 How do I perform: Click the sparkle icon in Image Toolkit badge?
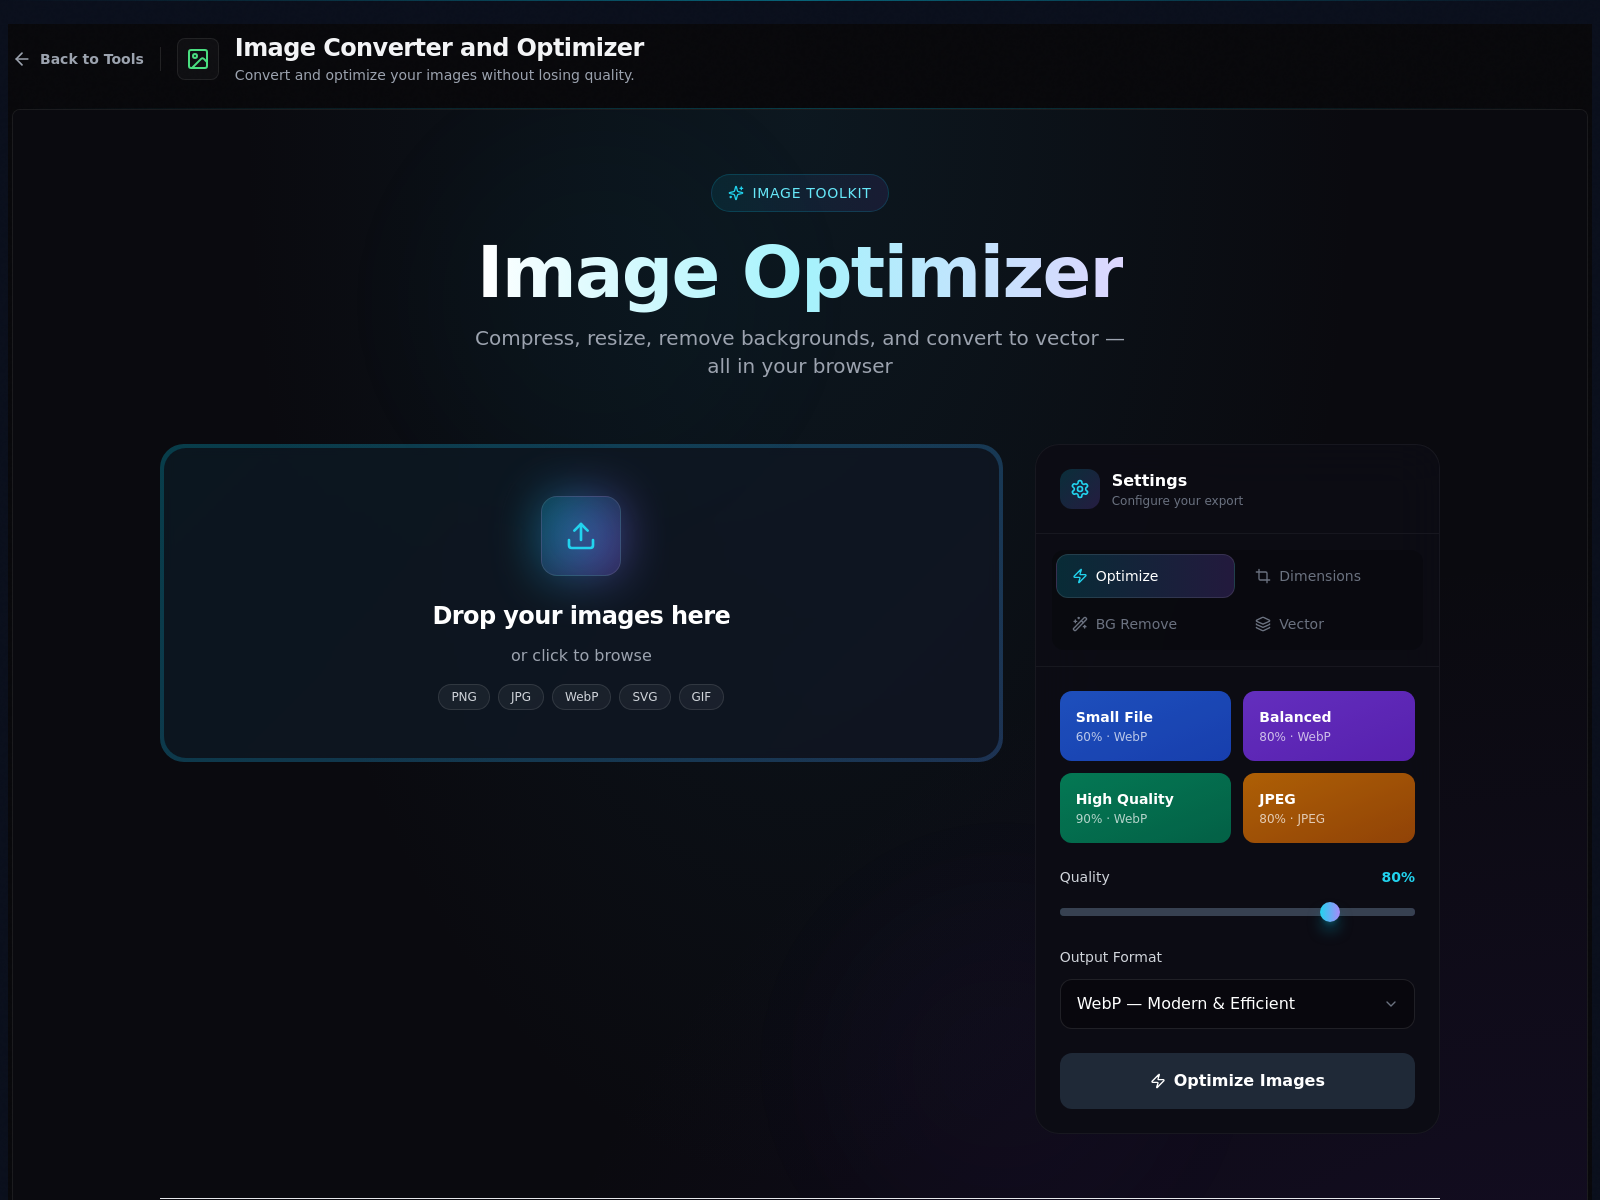click(x=736, y=193)
